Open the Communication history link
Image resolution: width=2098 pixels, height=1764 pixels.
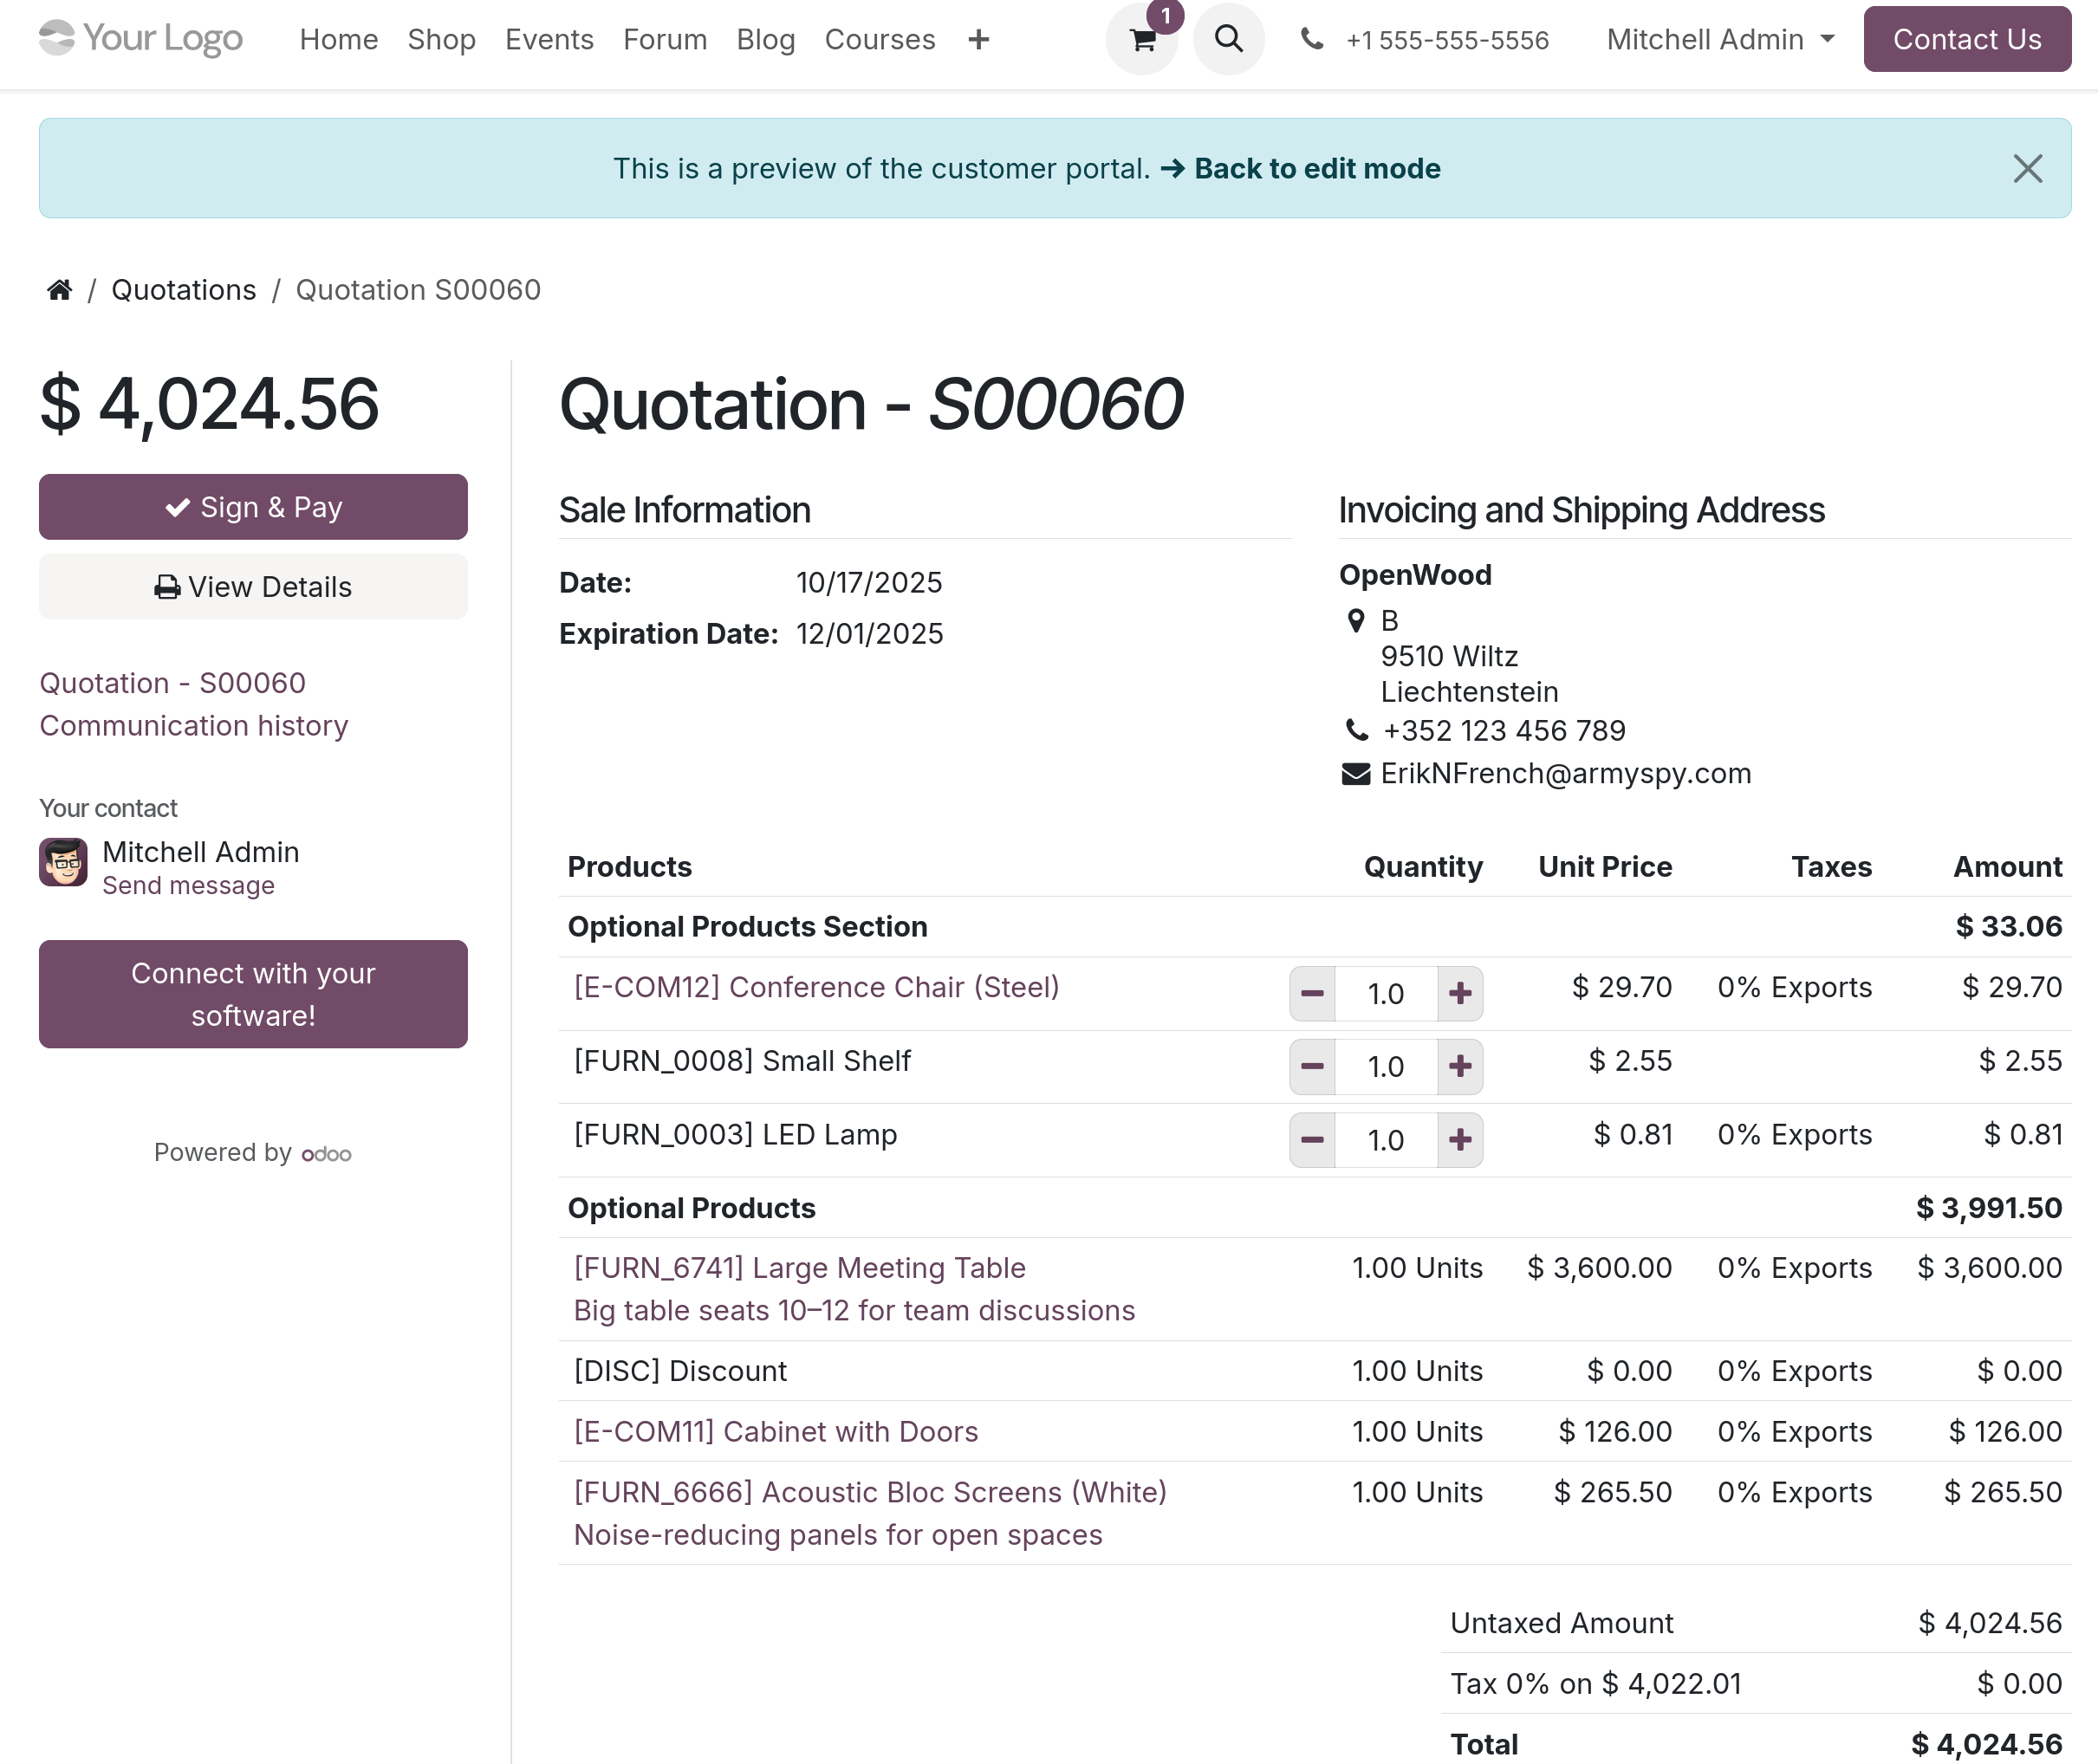tap(194, 726)
